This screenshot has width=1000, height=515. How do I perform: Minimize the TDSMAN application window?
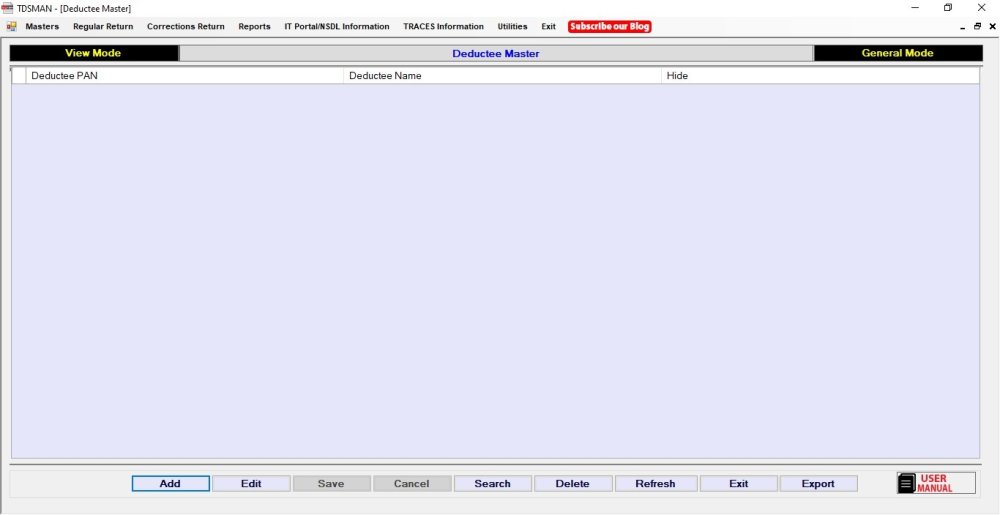(x=915, y=8)
